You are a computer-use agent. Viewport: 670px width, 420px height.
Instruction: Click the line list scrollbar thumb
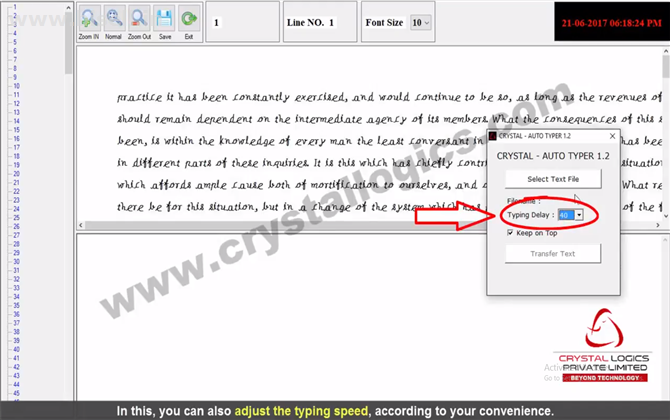(68, 43)
